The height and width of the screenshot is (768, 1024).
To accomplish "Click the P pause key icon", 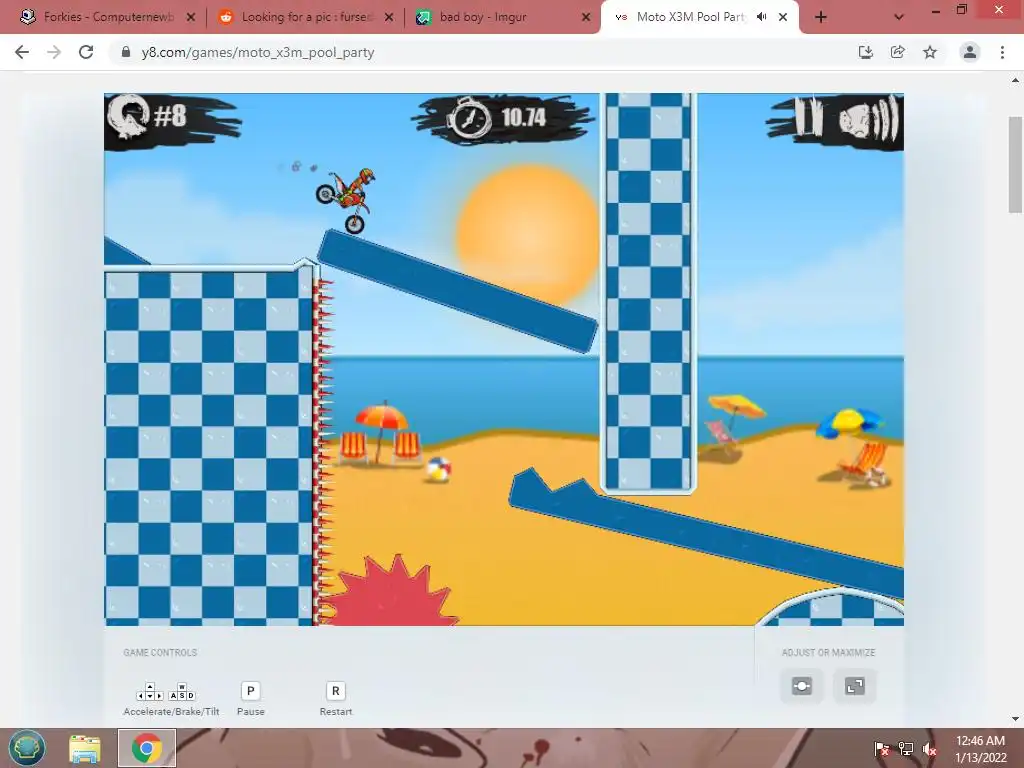I will pyautogui.click(x=251, y=691).
